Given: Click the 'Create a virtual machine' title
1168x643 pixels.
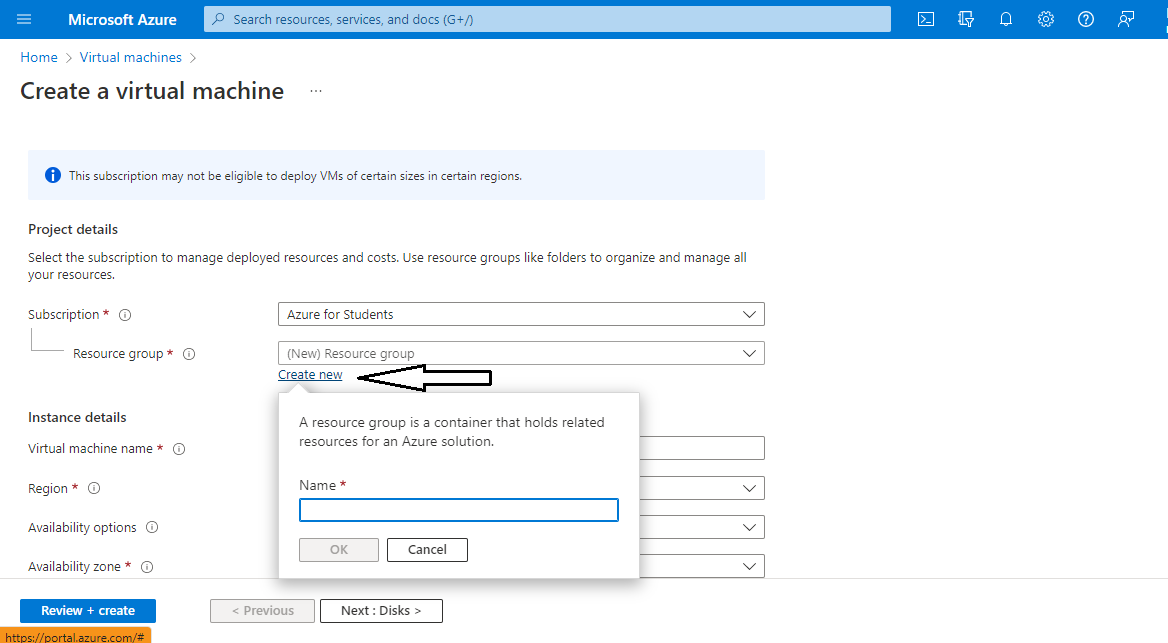Looking at the screenshot, I should tap(152, 91).
